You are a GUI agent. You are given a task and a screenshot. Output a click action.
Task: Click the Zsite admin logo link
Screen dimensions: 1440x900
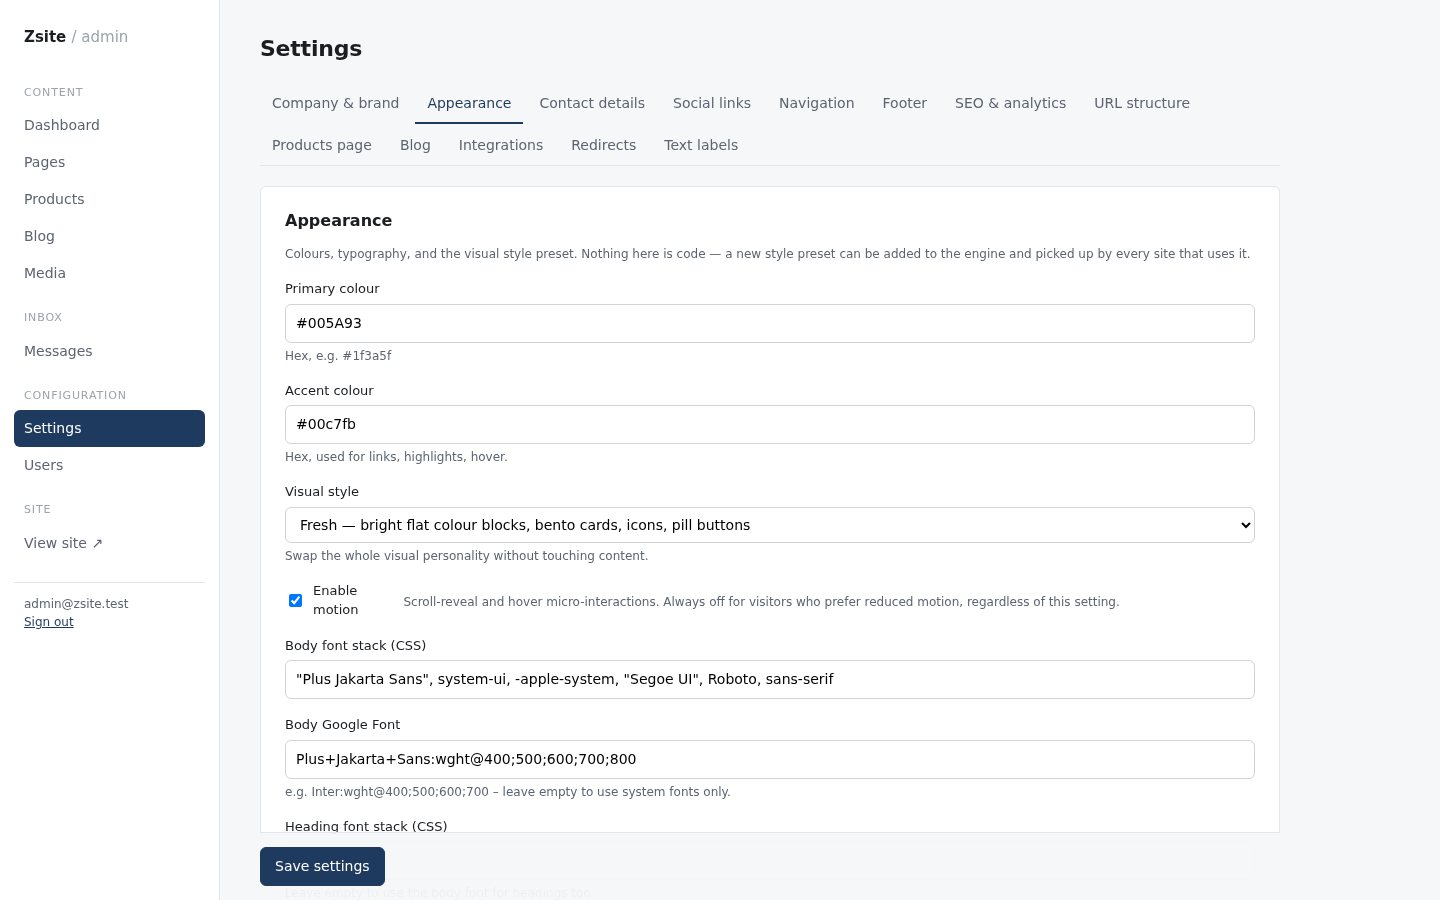coord(76,36)
